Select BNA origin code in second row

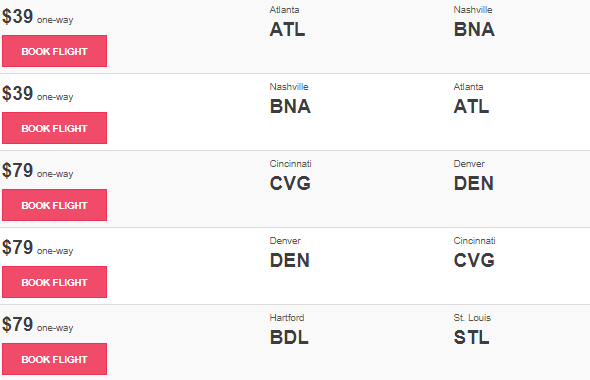point(290,106)
